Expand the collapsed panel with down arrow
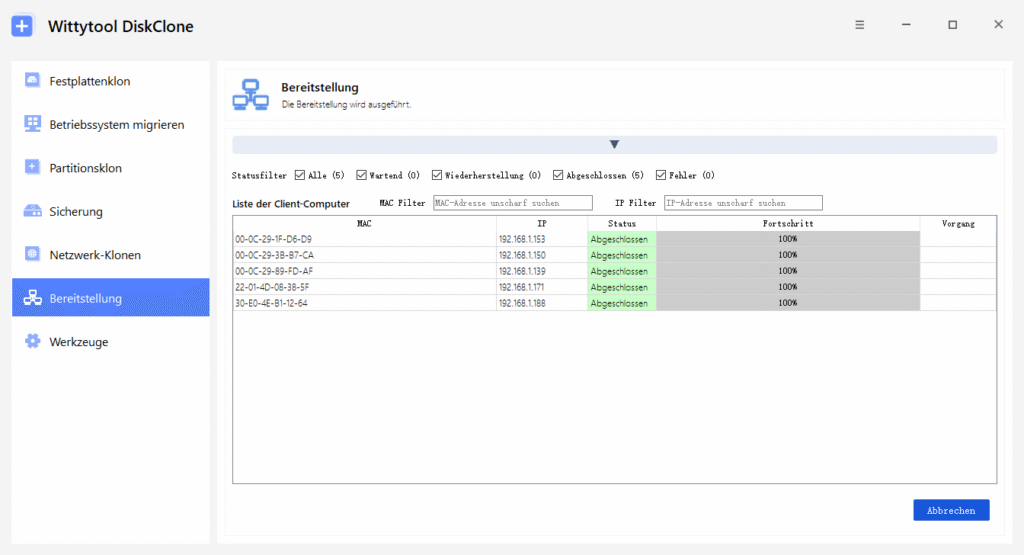This screenshot has height=555, width=1024. point(615,144)
